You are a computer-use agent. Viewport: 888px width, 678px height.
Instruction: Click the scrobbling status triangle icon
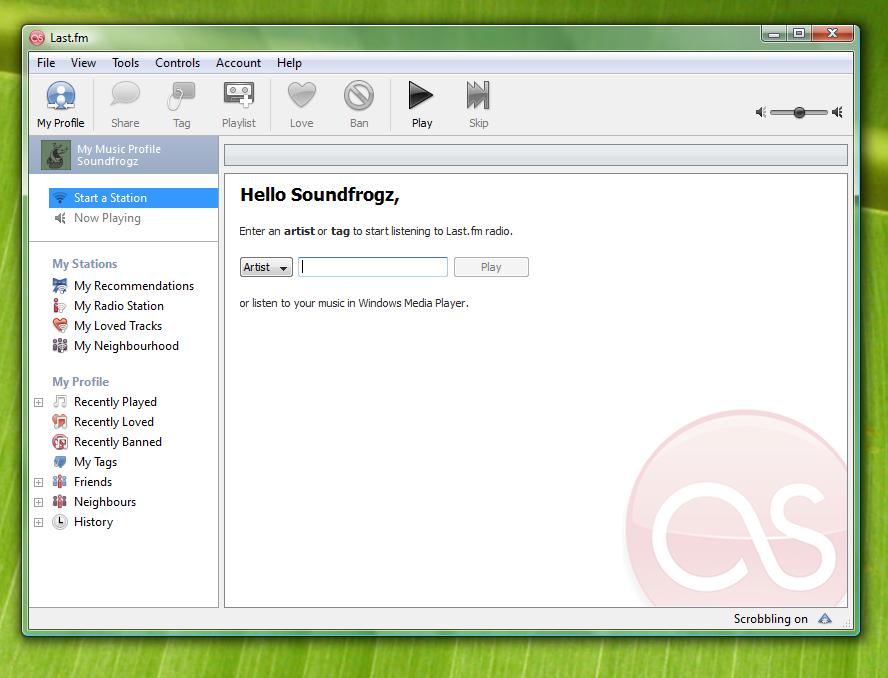pos(825,619)
